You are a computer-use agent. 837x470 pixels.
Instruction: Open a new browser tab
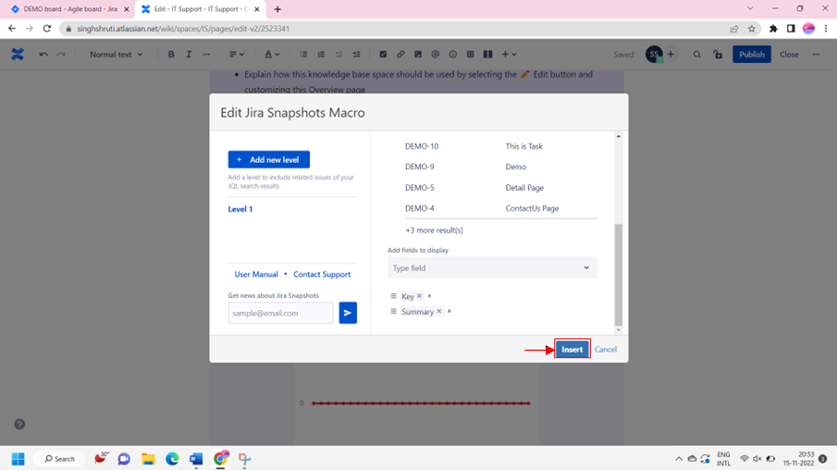pos(278,9)
